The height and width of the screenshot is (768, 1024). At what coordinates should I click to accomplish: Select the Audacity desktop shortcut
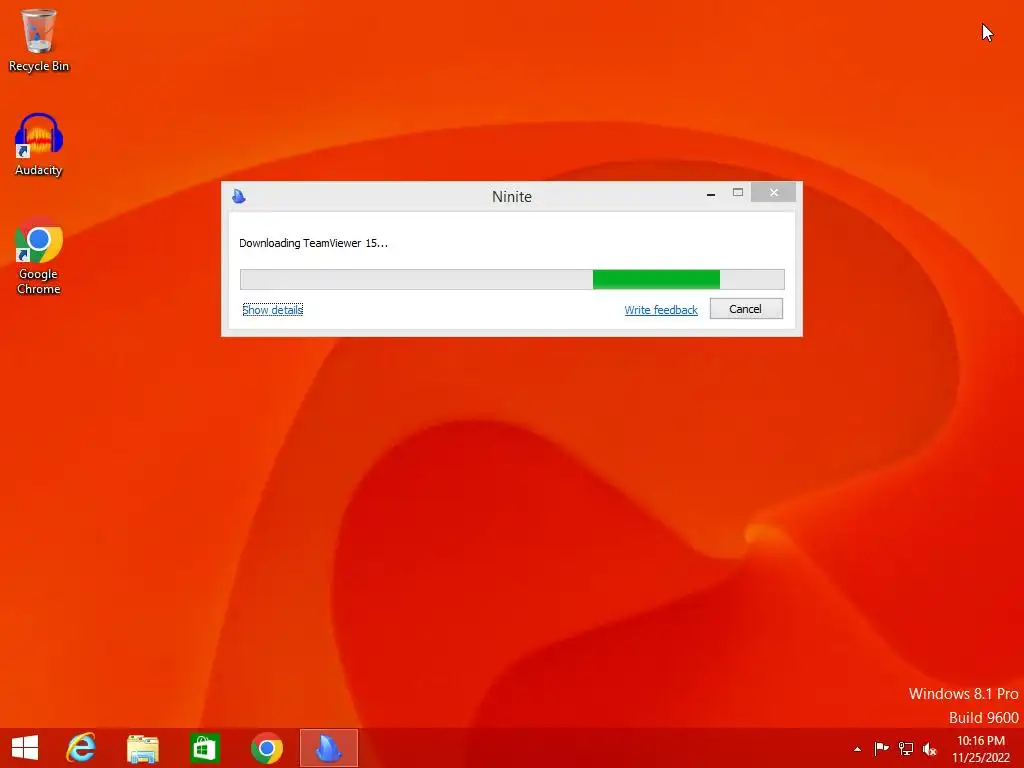tap(39, 145)
